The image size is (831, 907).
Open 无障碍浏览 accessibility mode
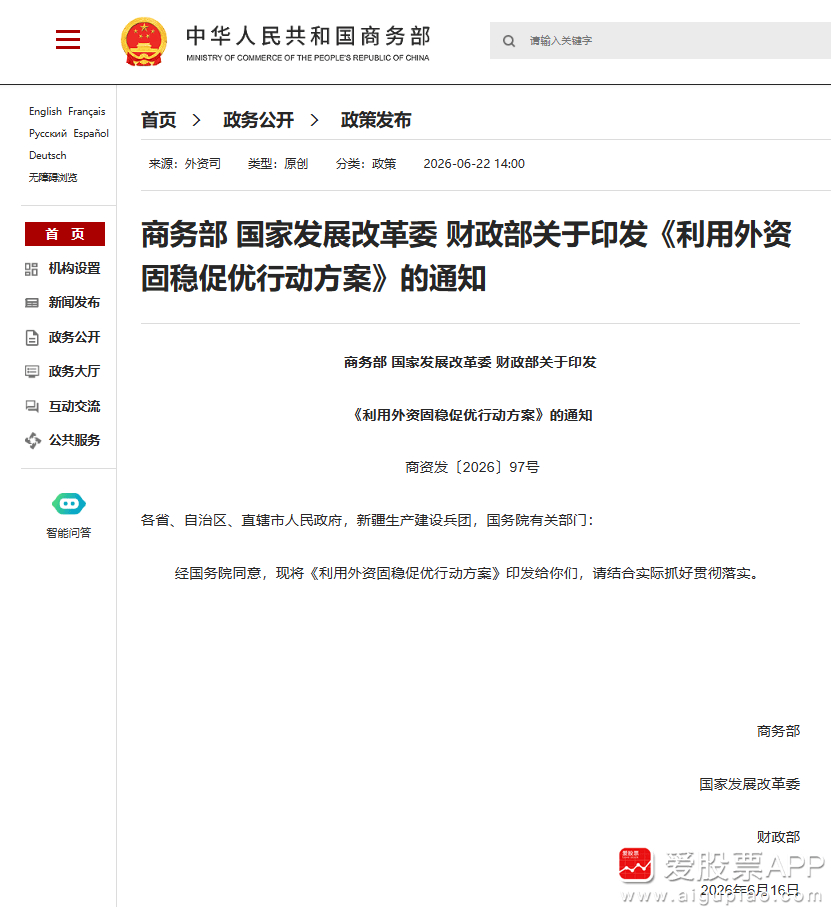point(53,177)
